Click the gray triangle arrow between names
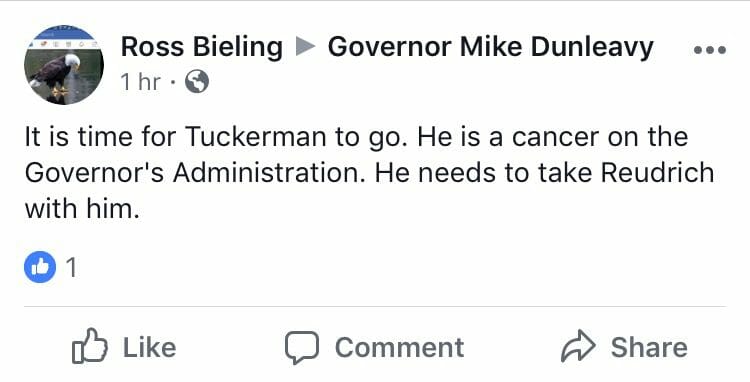This screenshot has width=750, height=382. click(305, 47)
